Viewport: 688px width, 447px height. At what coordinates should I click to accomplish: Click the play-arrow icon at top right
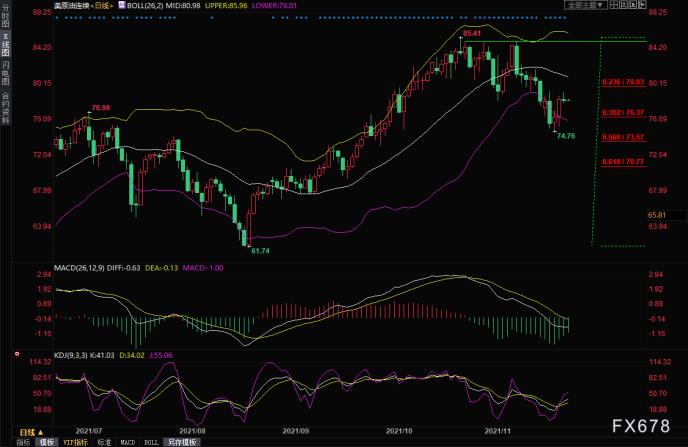tap(633, 5)
